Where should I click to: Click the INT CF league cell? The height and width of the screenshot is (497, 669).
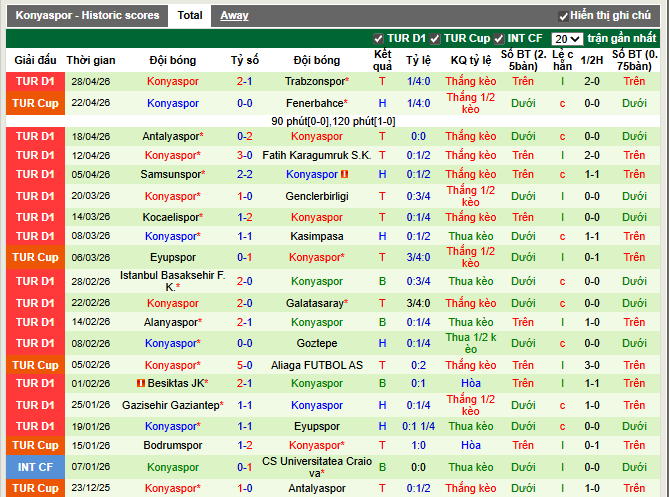pos(35,467)
